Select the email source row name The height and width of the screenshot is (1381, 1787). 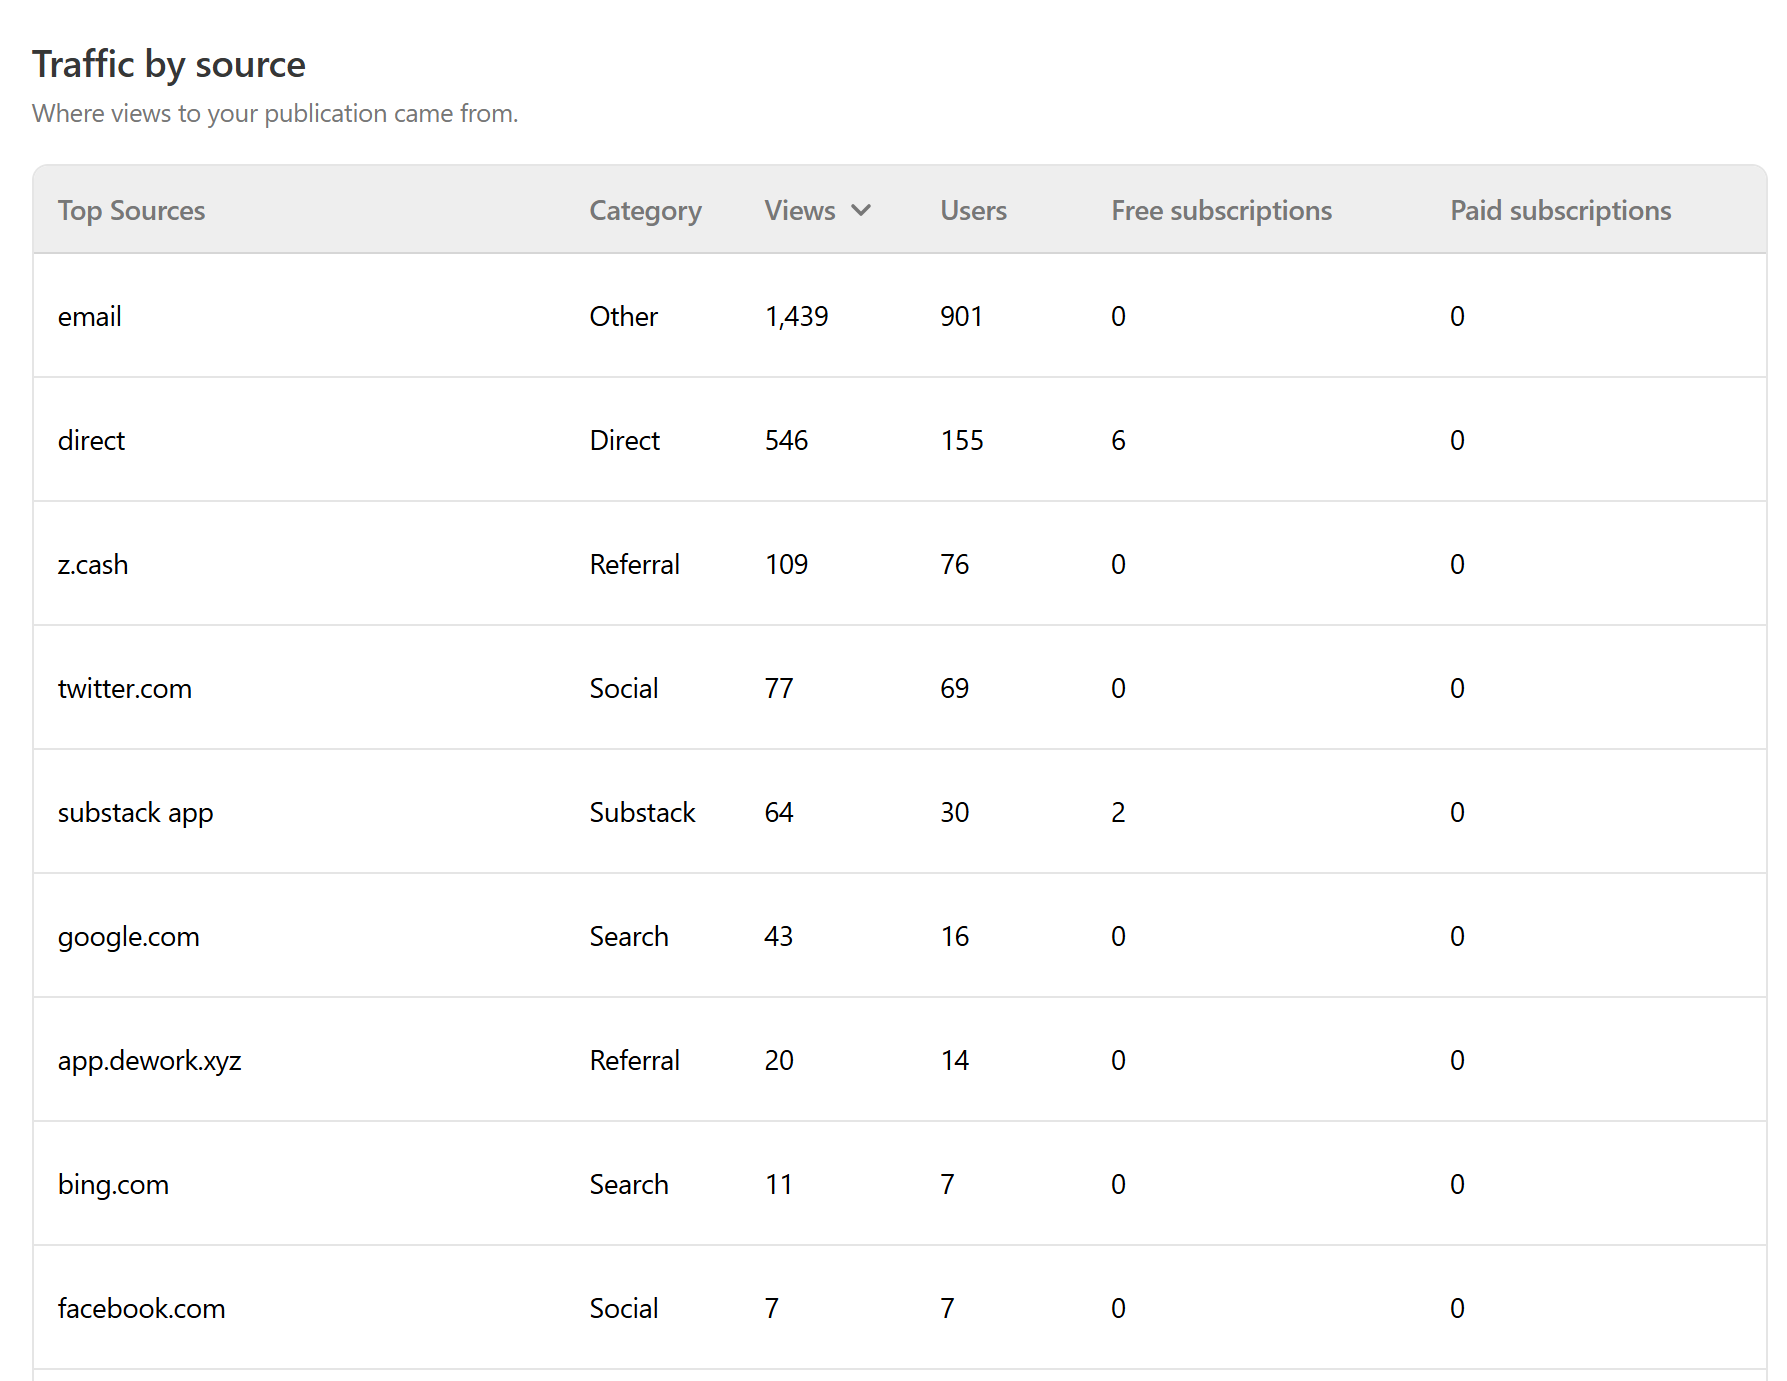click(x=90, y=316)
